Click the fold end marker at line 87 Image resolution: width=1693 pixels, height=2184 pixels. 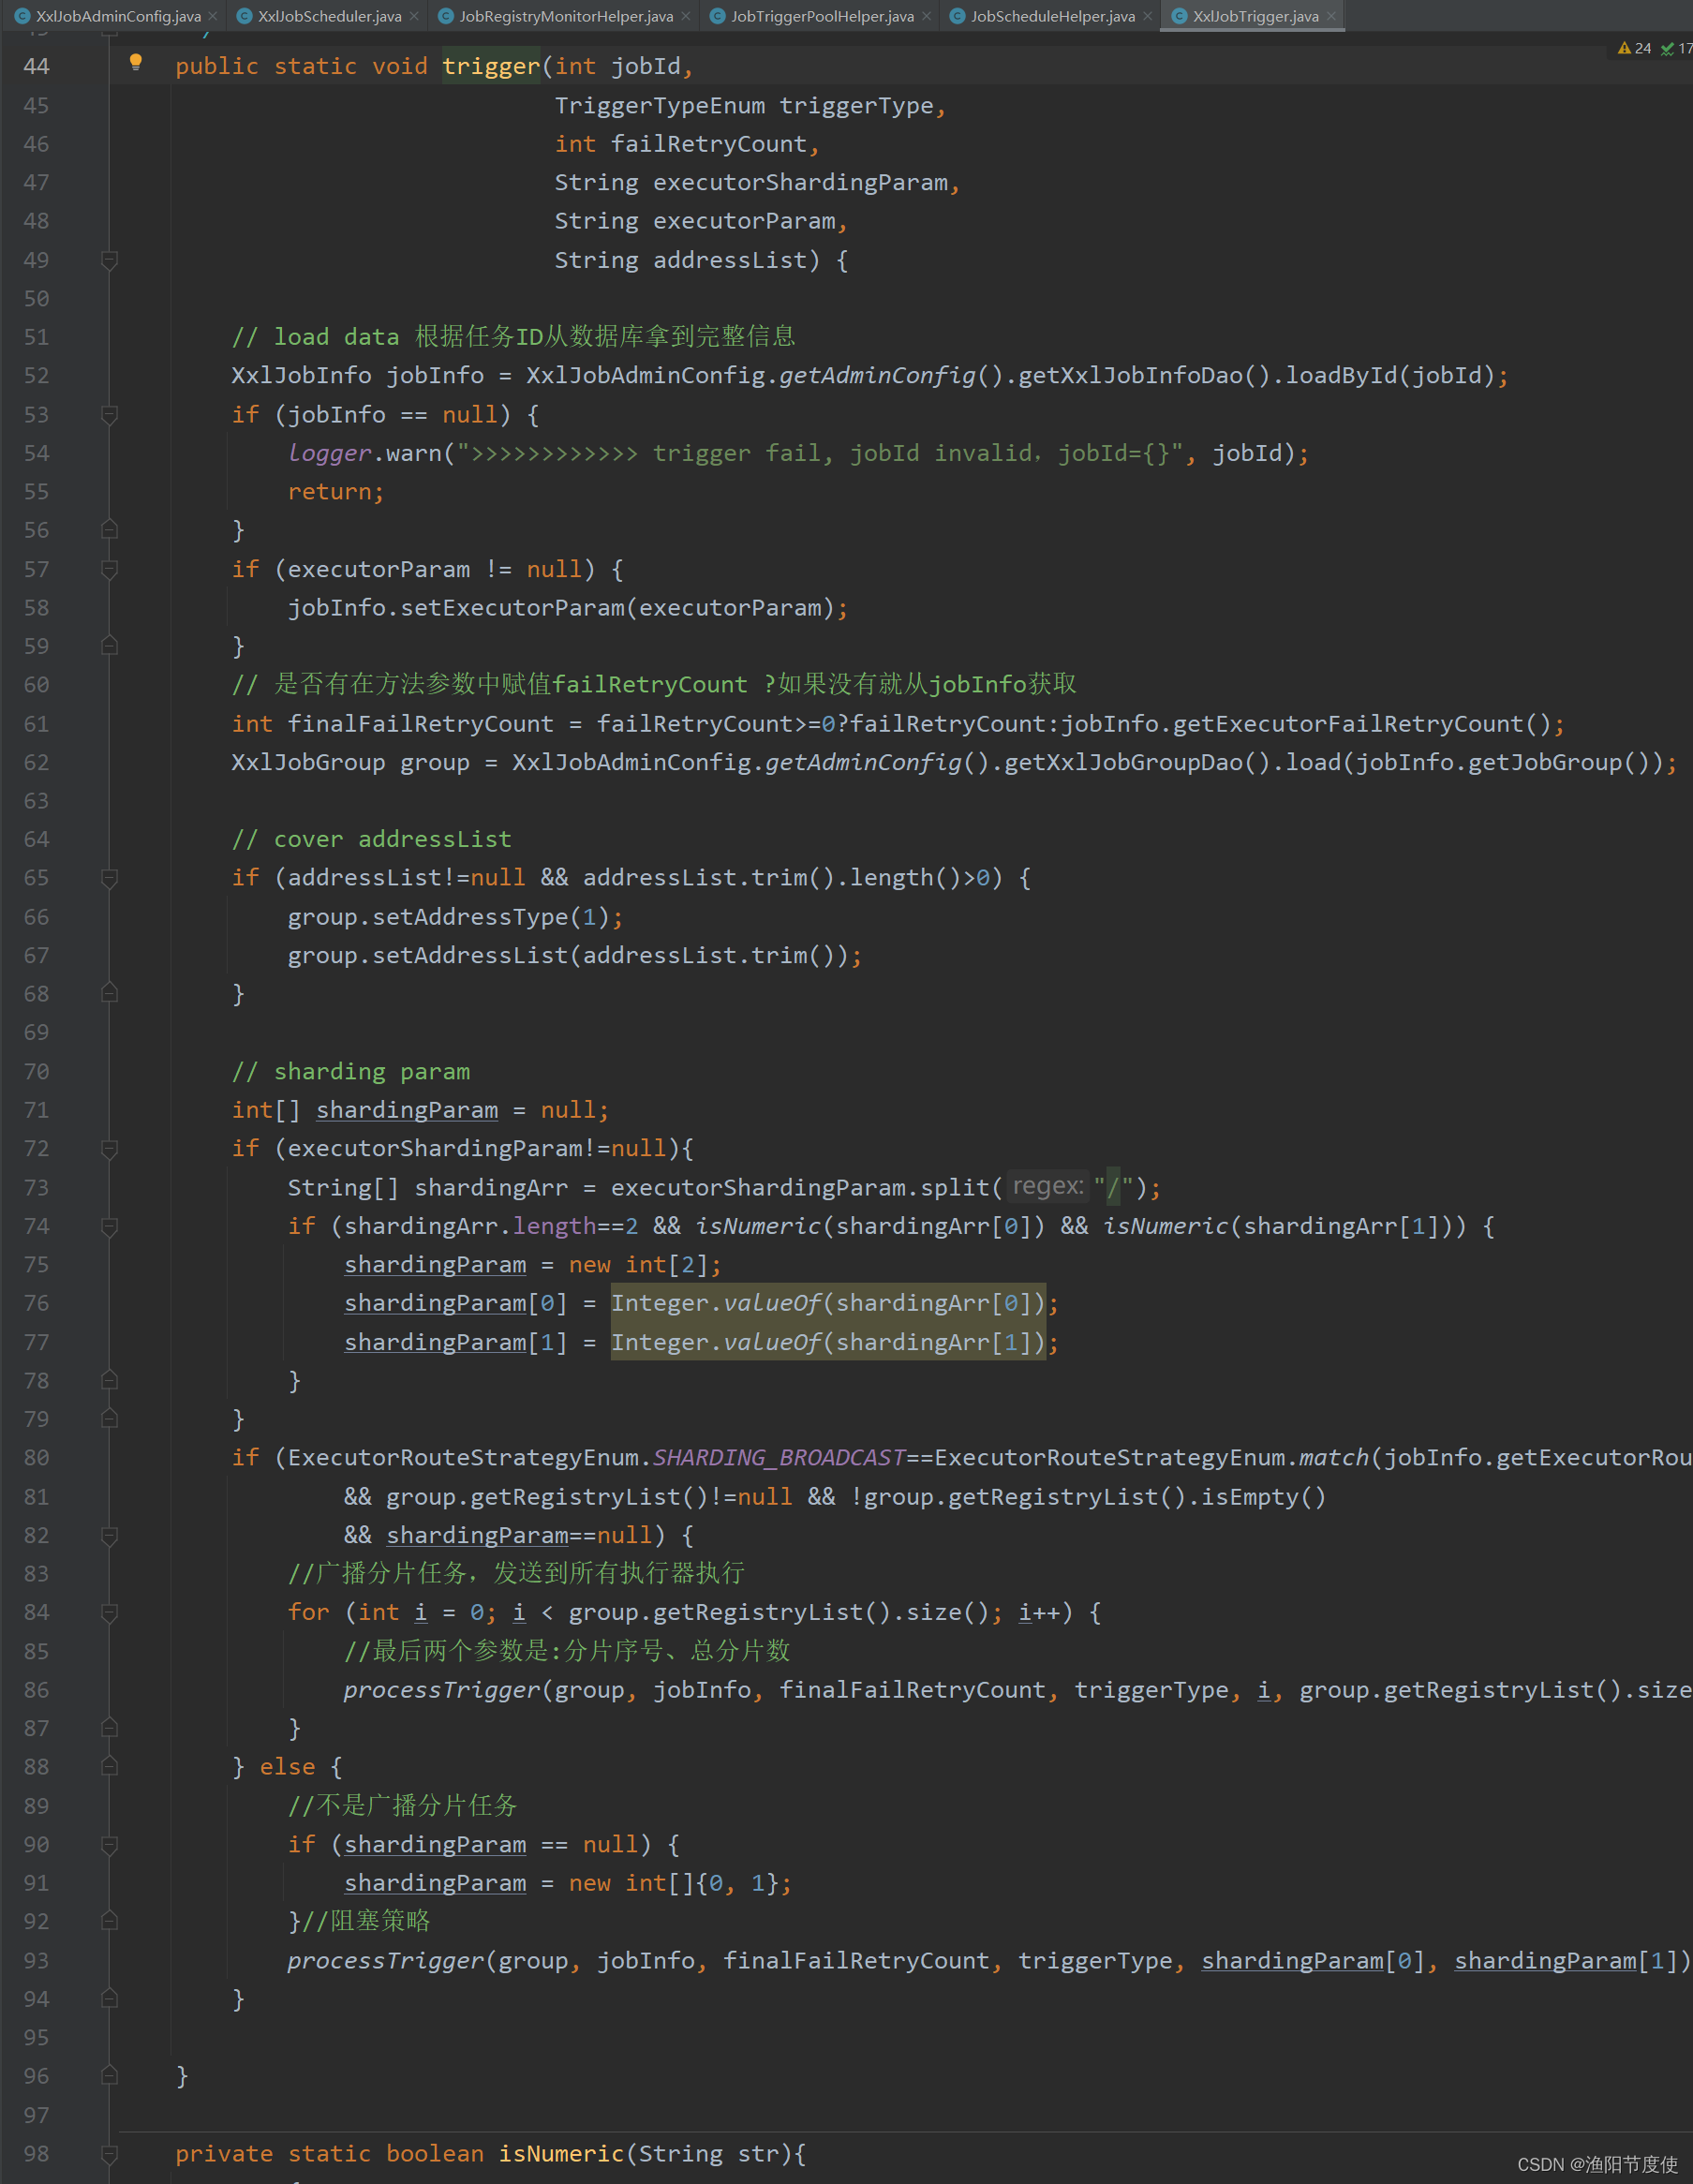pos(110,1728)
